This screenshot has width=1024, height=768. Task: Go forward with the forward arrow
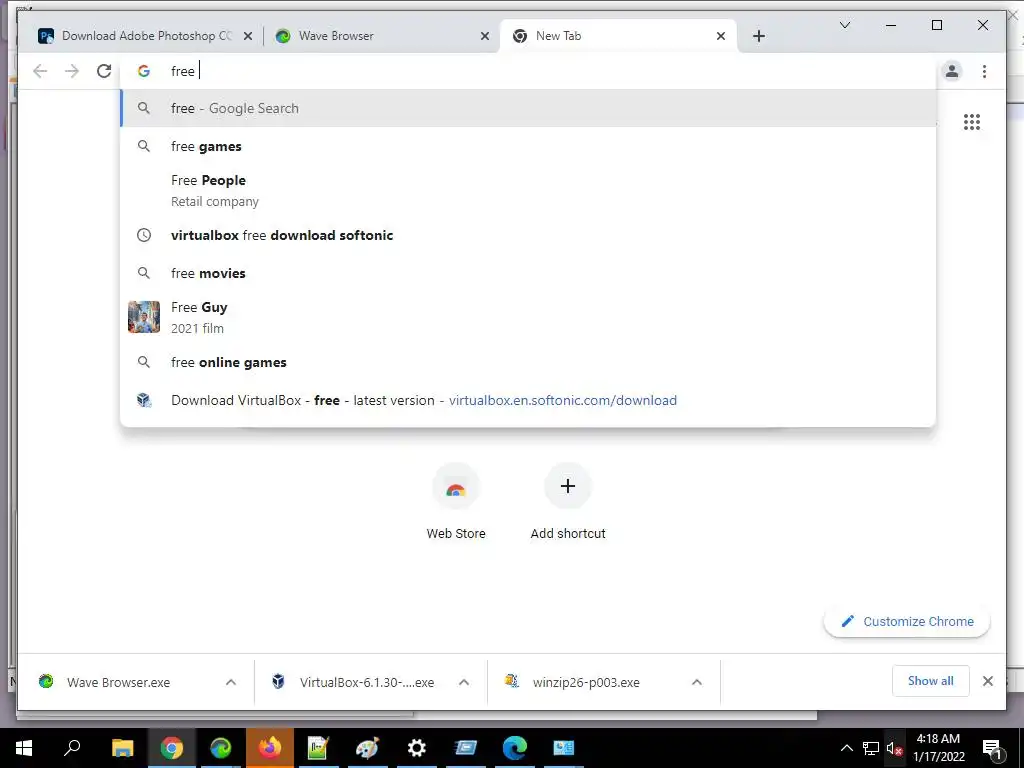72,71
